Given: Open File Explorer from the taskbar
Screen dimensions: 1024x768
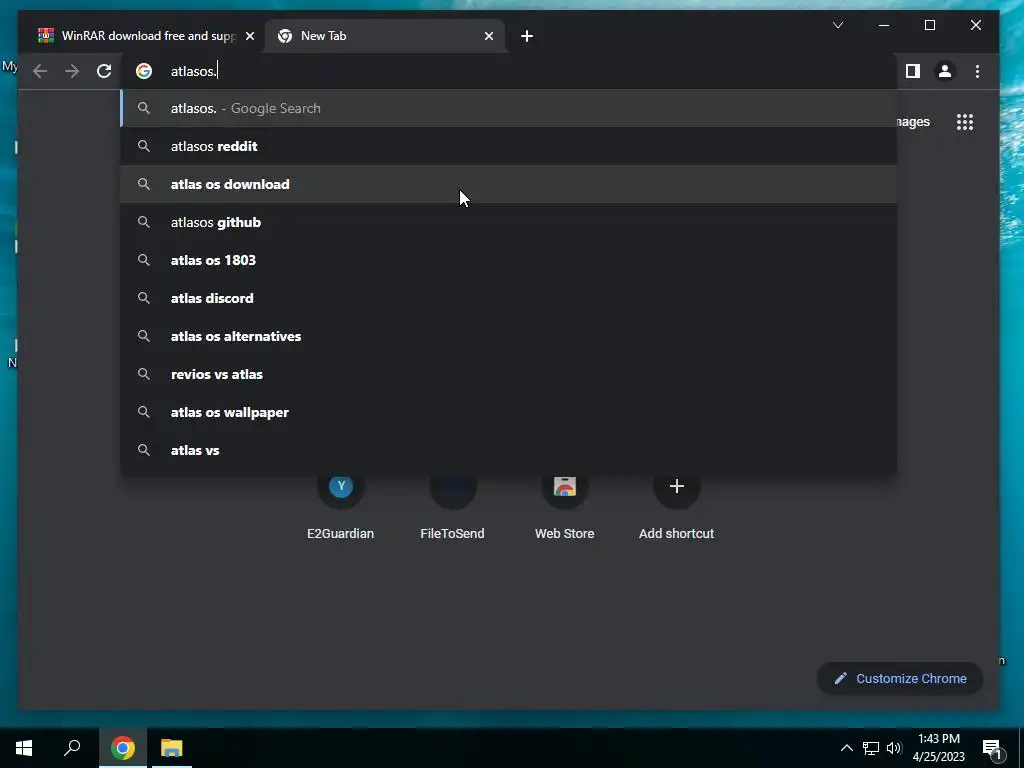Looking at the screenshot, I should tap(172, 748).
